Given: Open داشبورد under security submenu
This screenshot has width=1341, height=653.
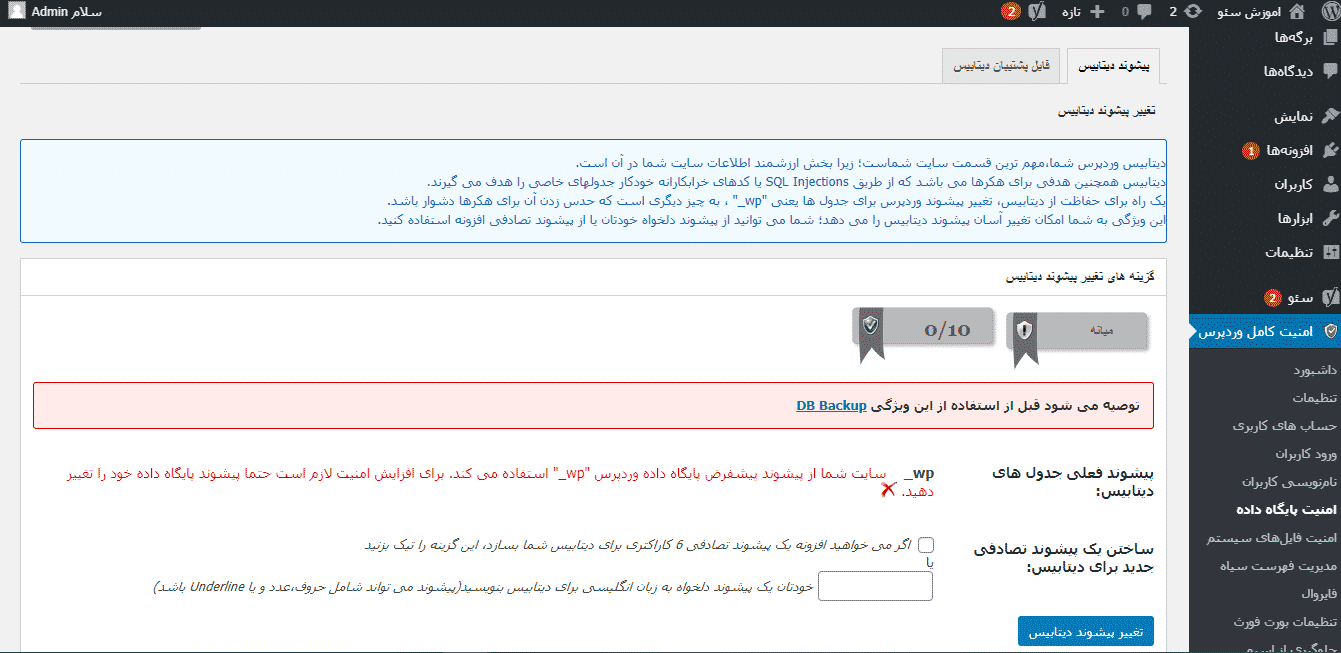Looking at the screenshot, I should (x=1314, y=370).
